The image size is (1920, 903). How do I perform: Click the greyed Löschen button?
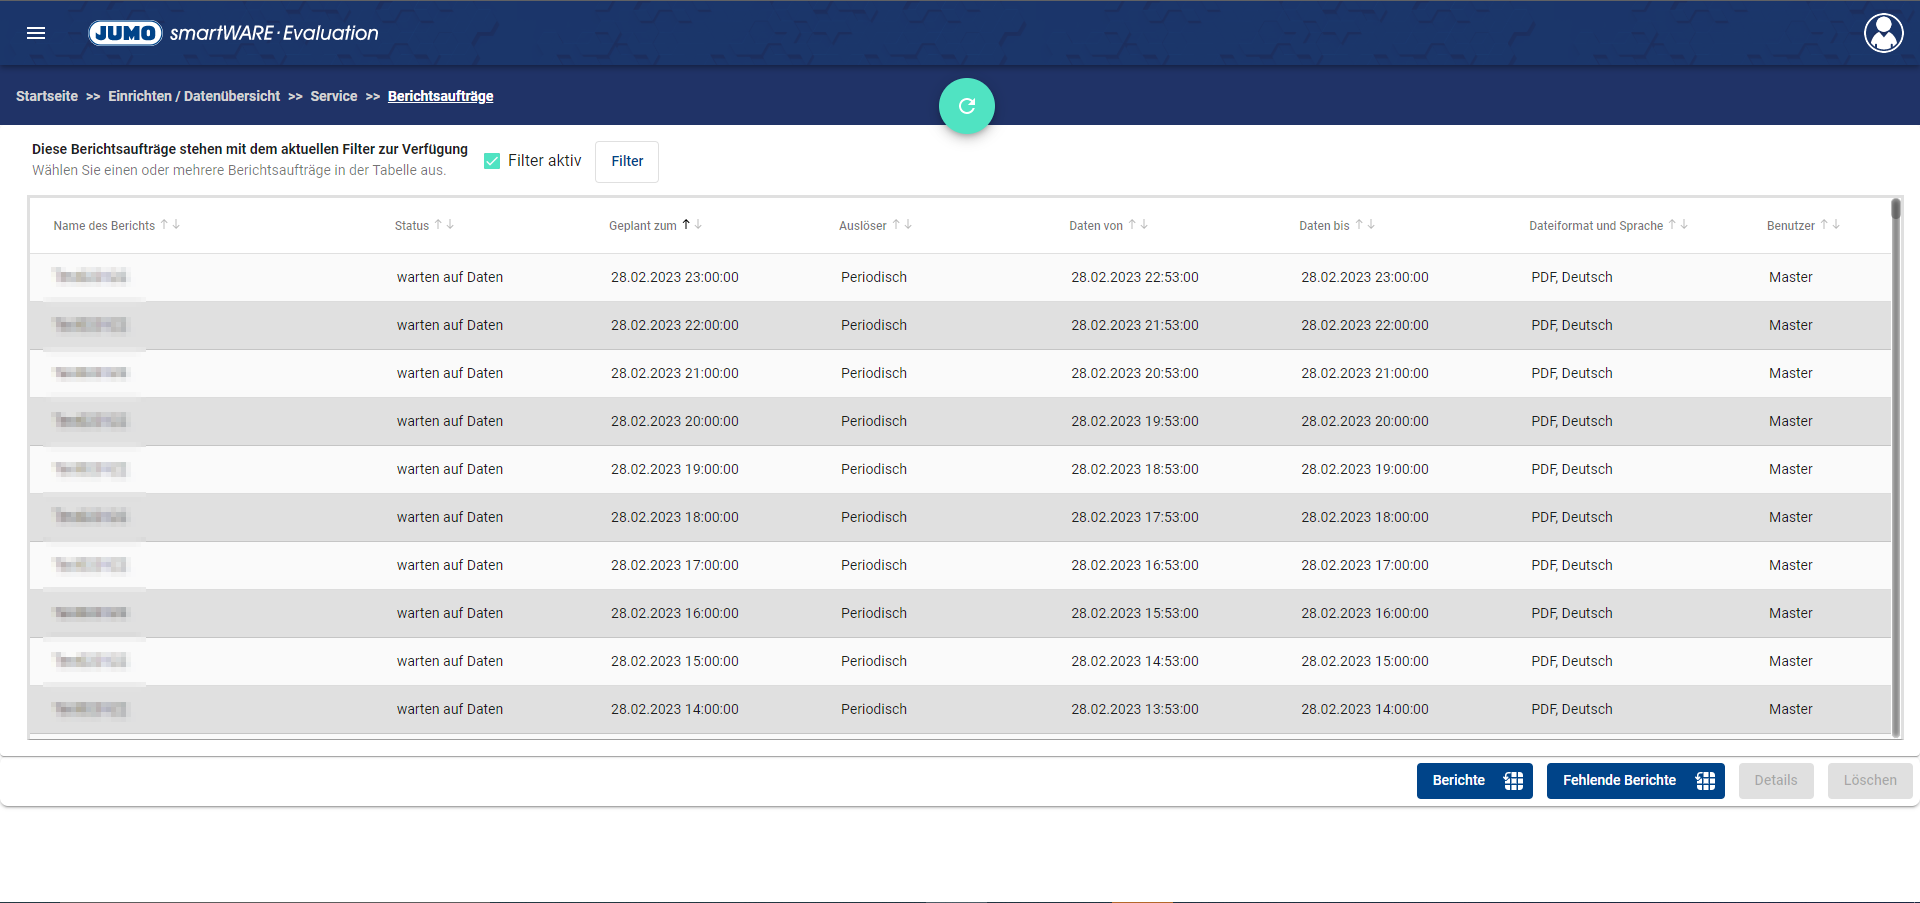(x=1870, y=780)
